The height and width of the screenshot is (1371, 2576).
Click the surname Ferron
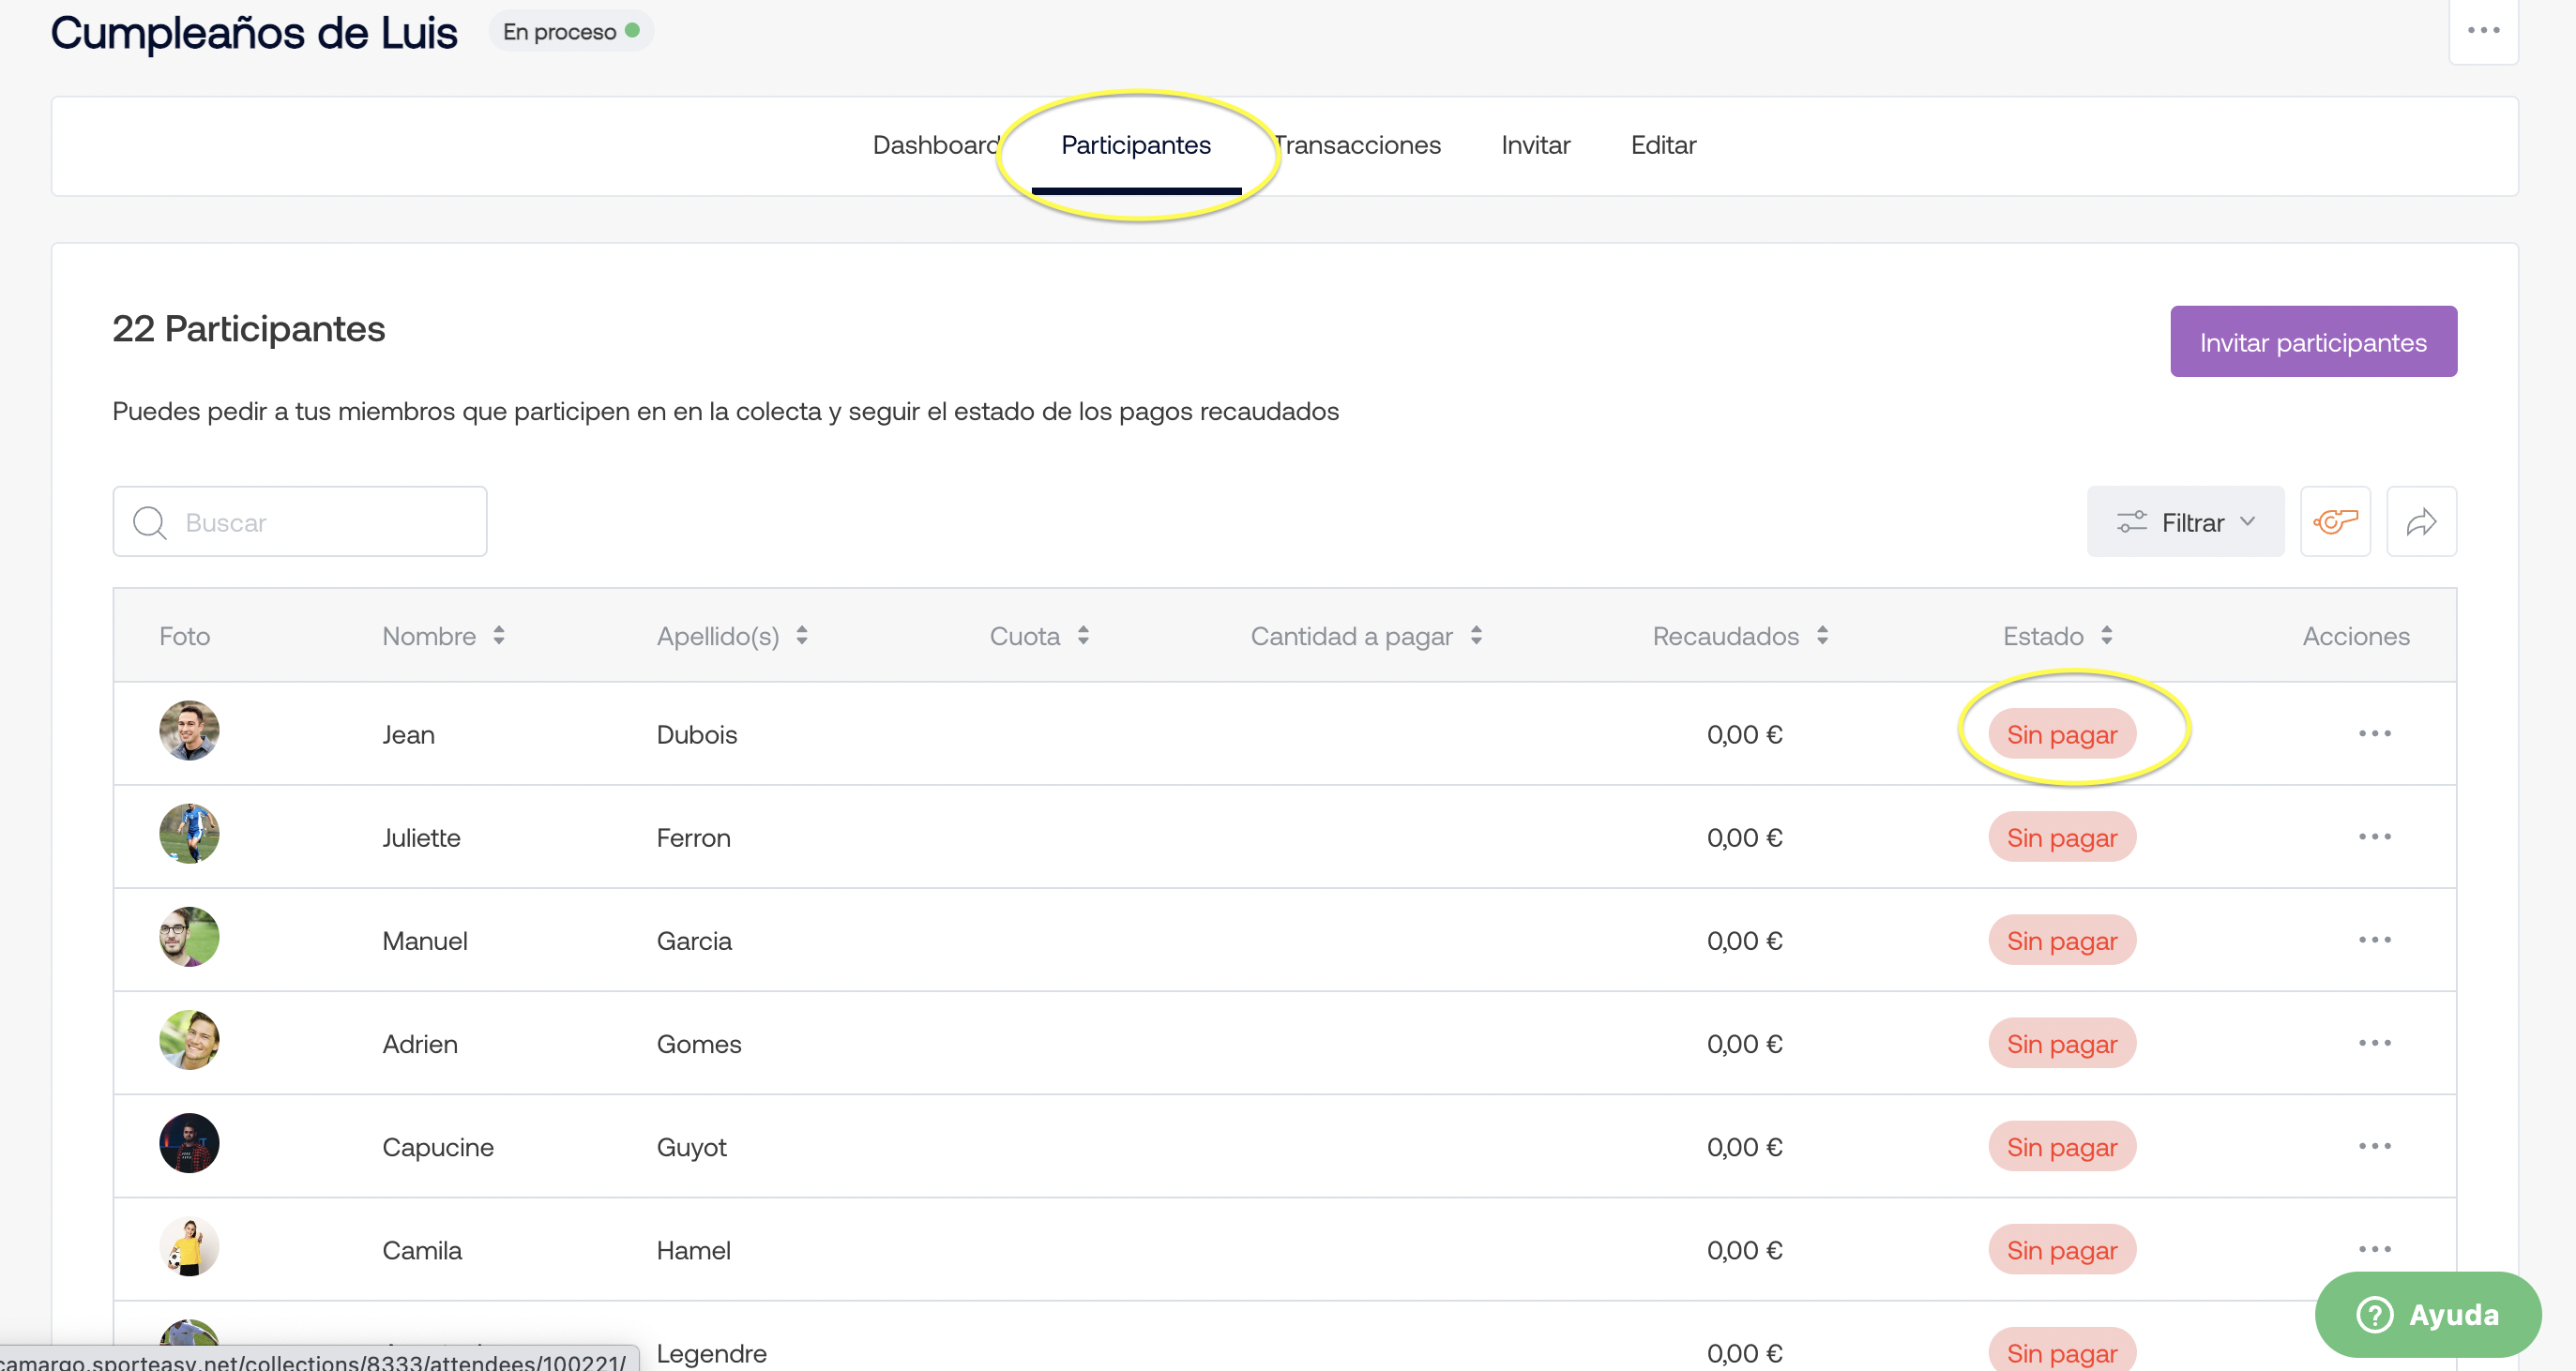[693, 837]
